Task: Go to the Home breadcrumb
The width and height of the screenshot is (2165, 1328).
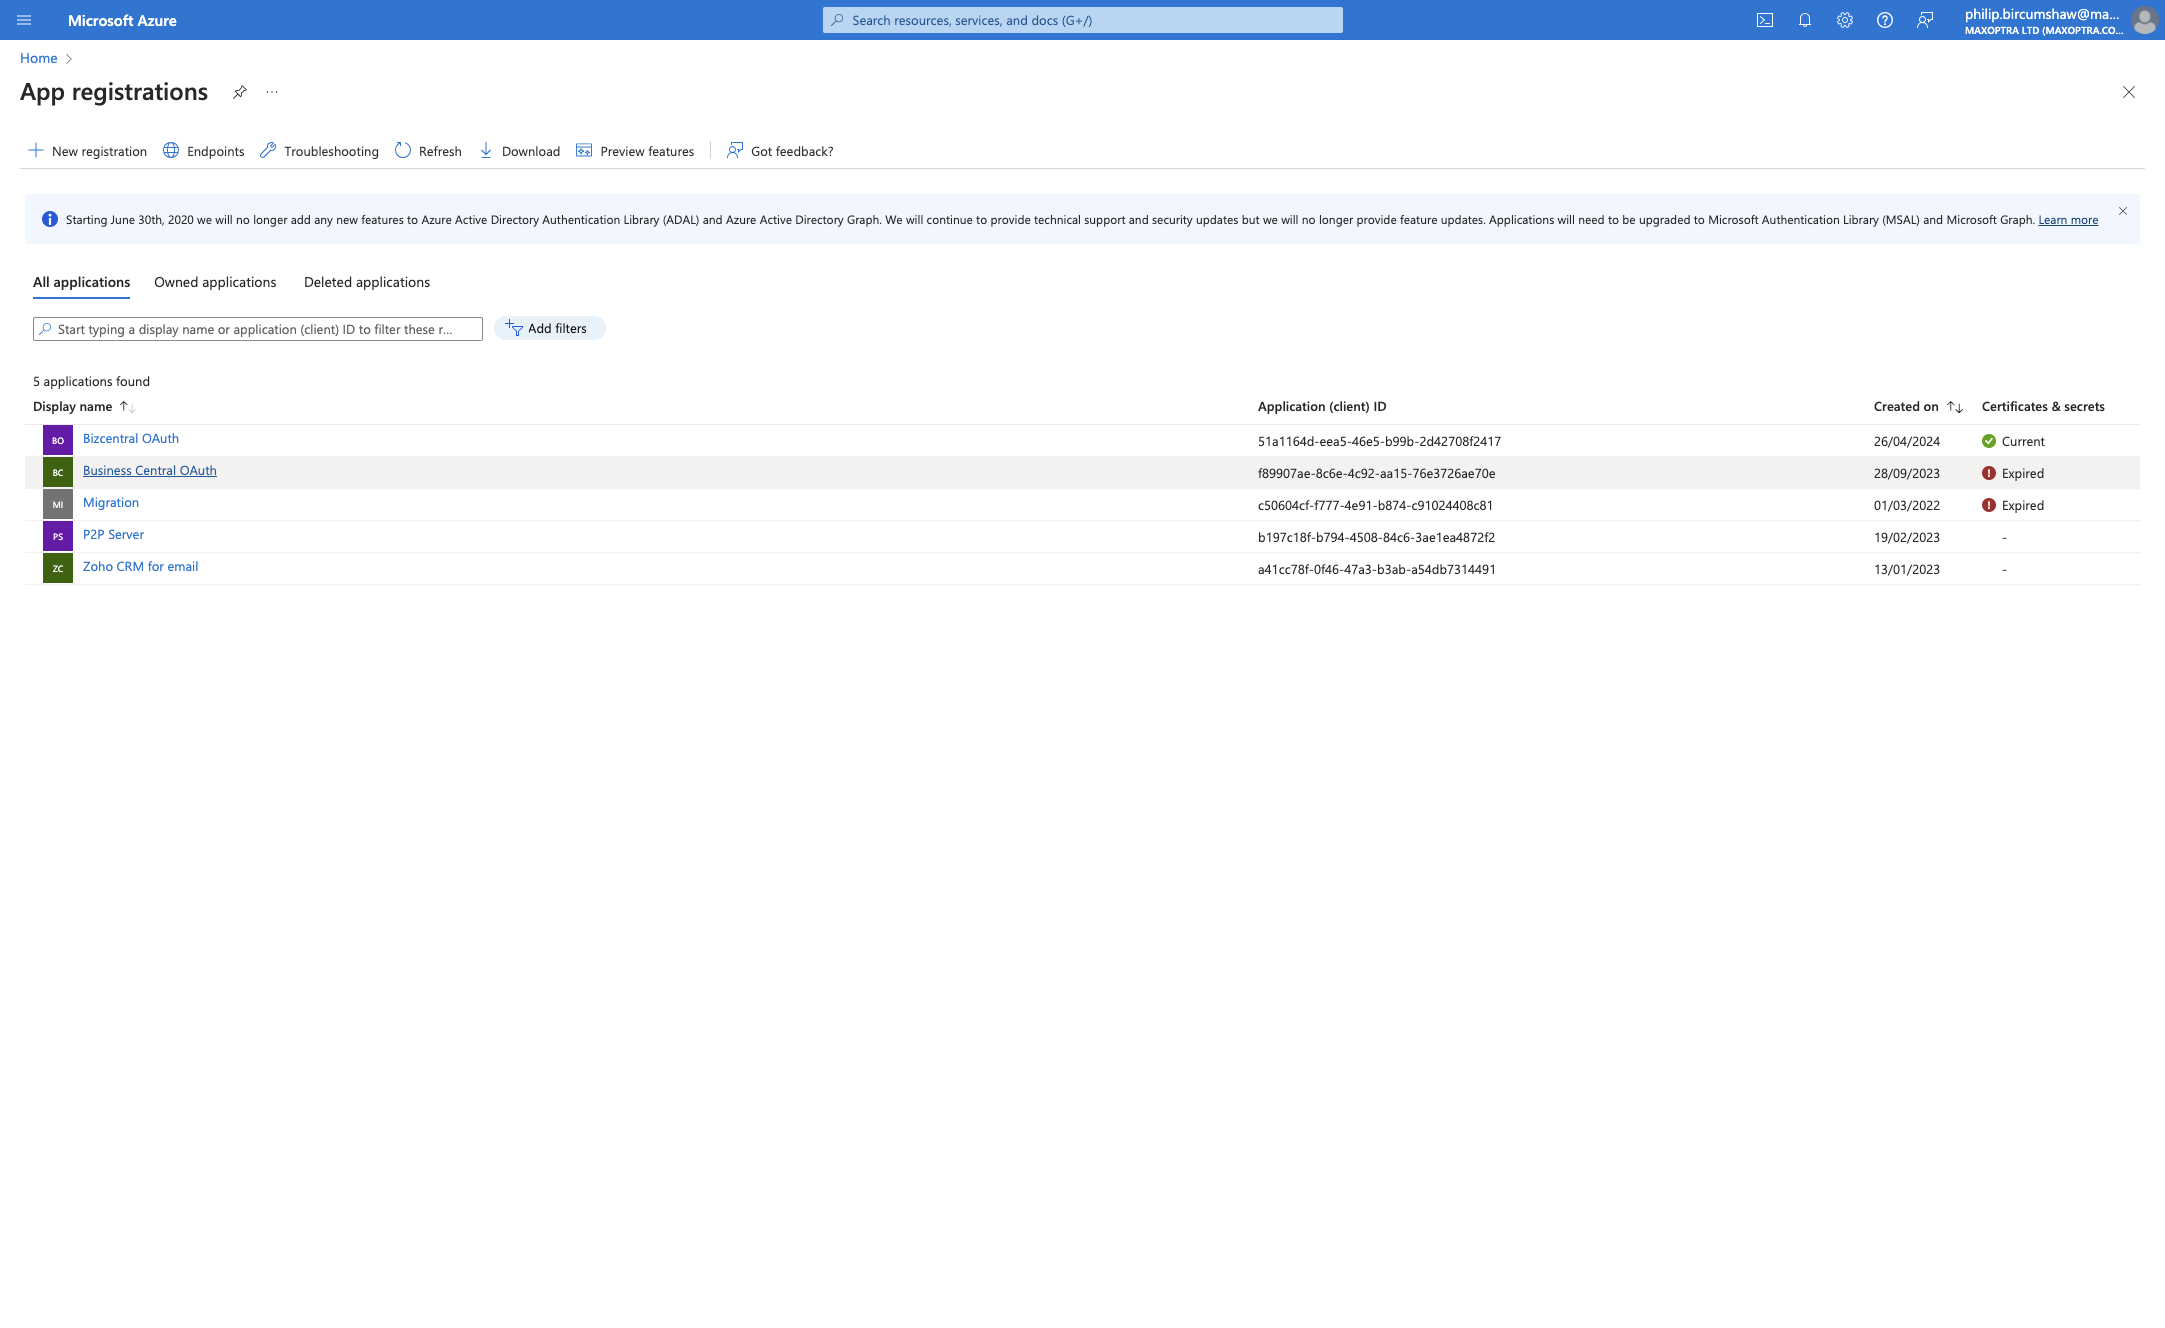Action: pyautogui.click(x=39, y=58)
